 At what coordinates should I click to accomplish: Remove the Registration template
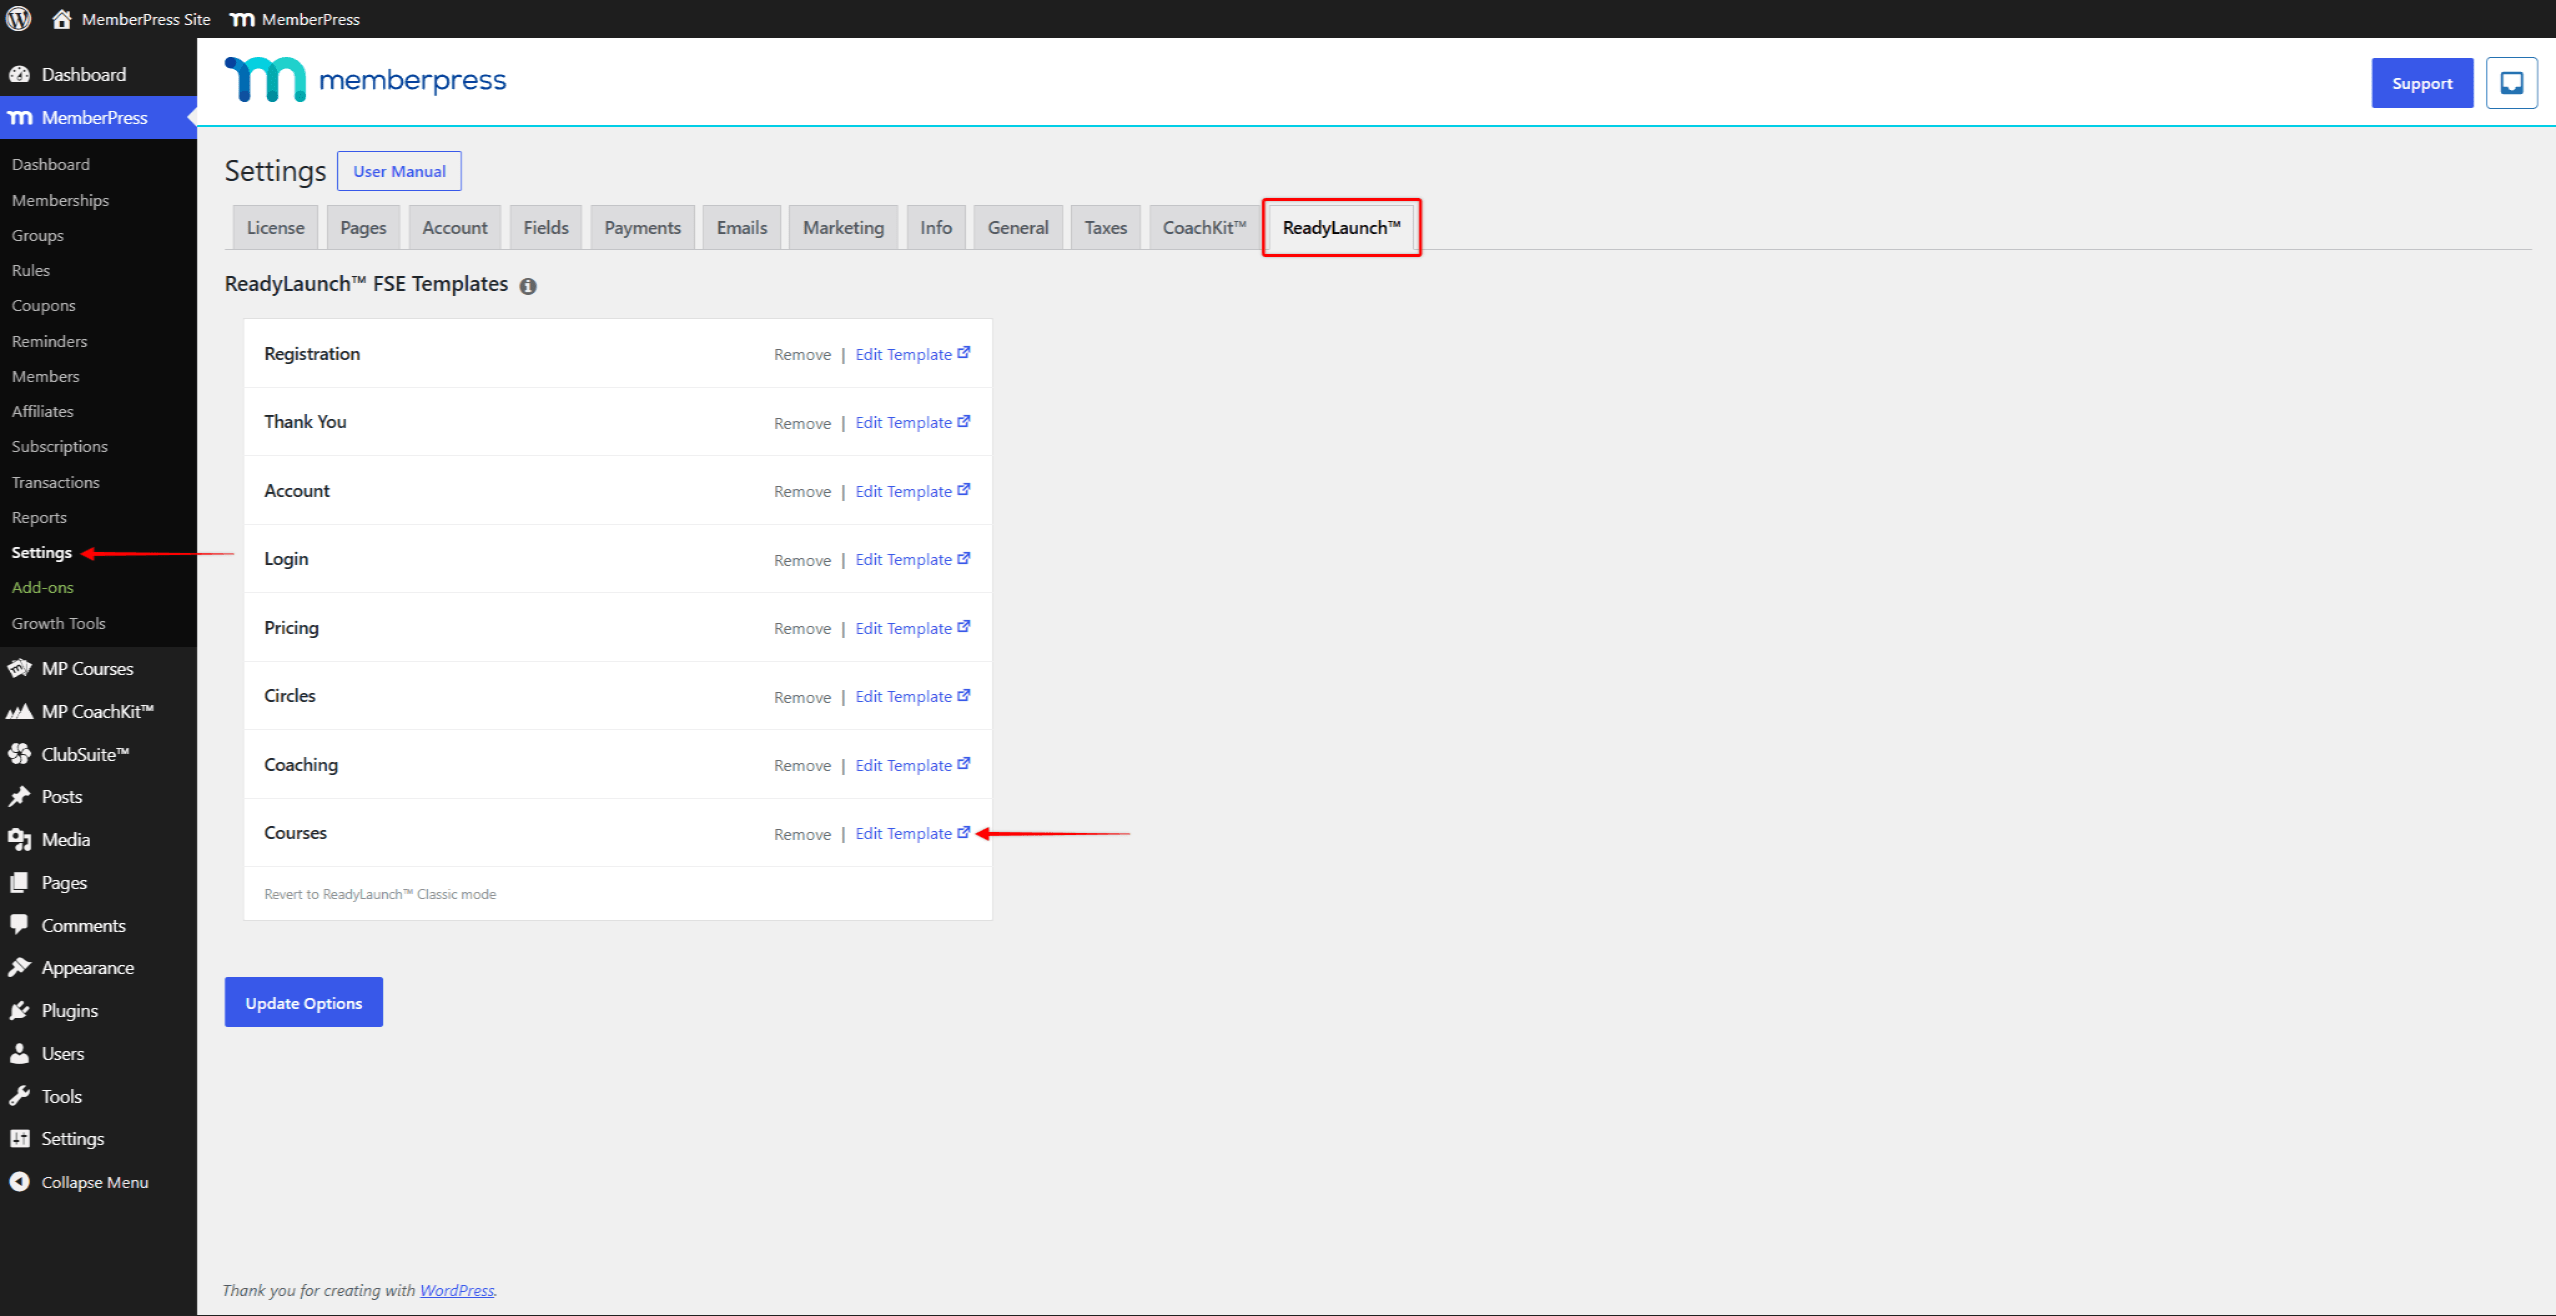click(802, 354)
